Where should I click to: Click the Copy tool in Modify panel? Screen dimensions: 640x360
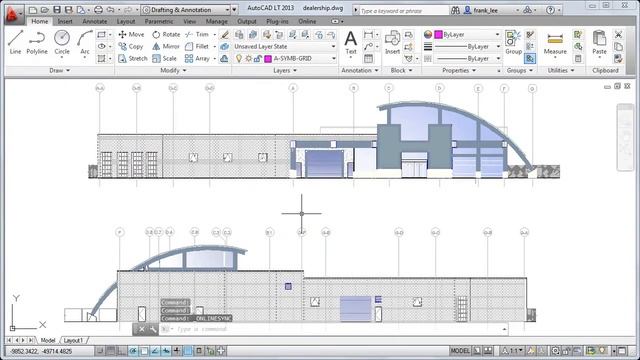click(x=131, y=47)
